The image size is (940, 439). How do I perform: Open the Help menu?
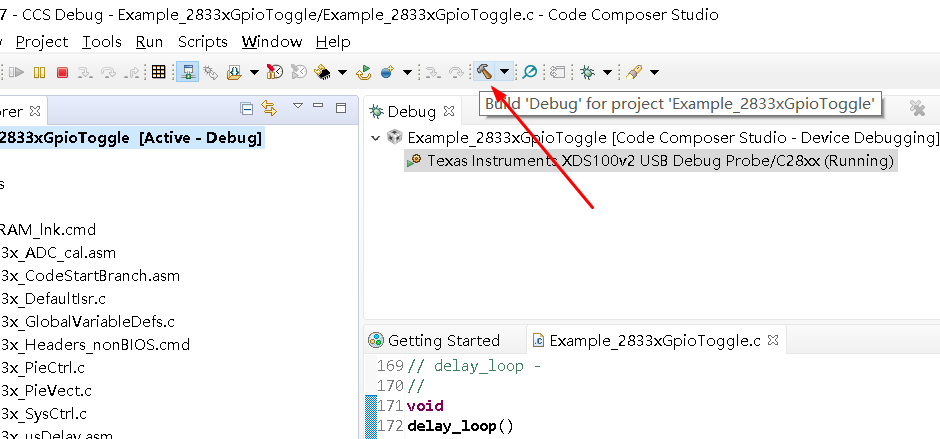333,42
